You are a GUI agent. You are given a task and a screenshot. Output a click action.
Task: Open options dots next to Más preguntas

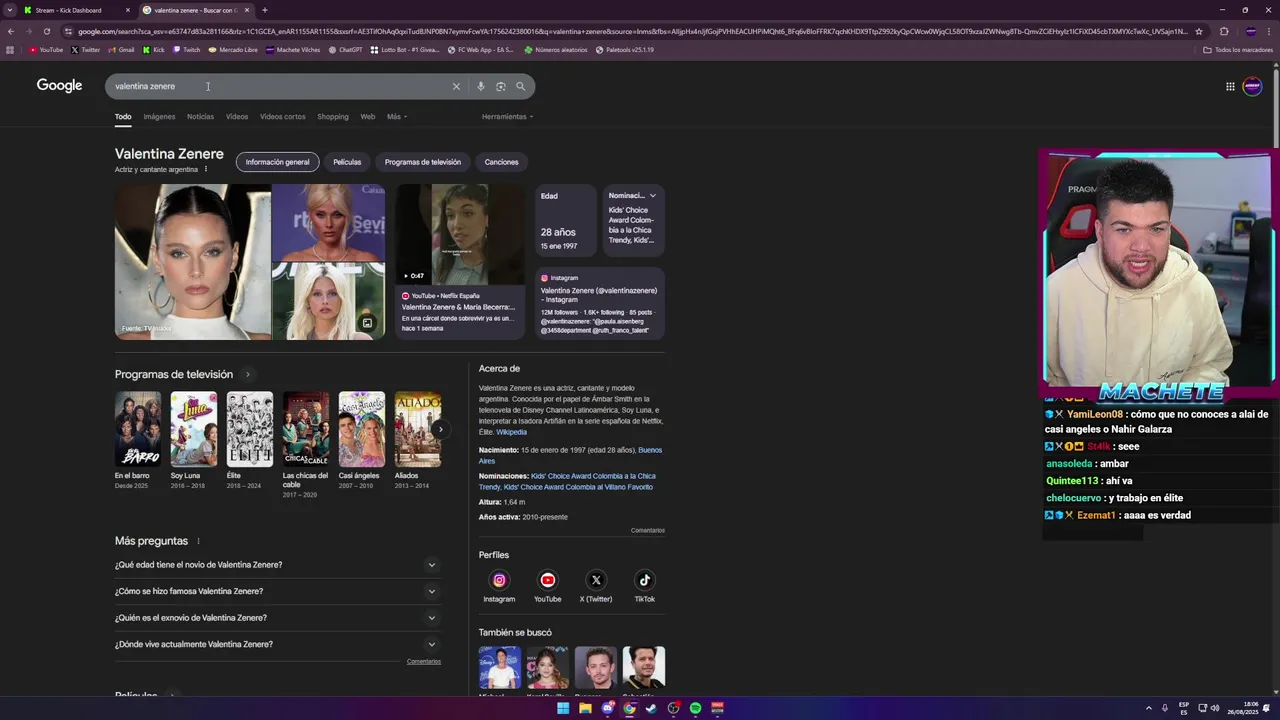(198, 541)
